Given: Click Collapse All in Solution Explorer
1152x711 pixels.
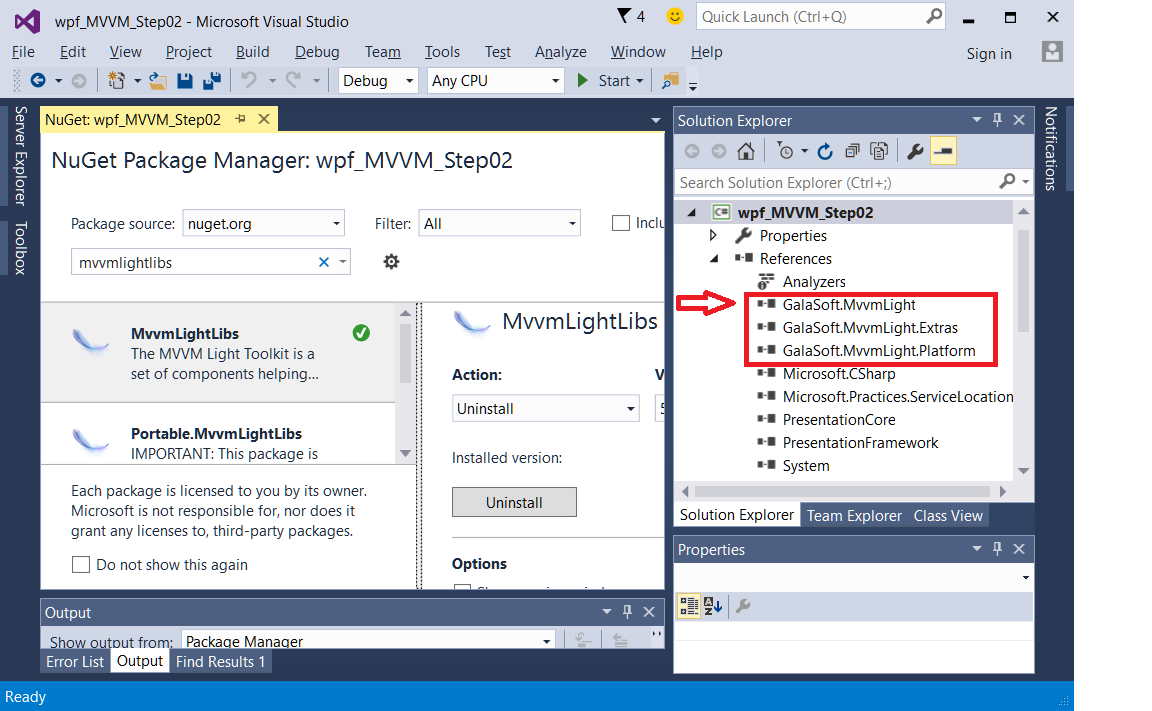Looking at the screenshot, I should pyautogui.click(x=852, y=151).
